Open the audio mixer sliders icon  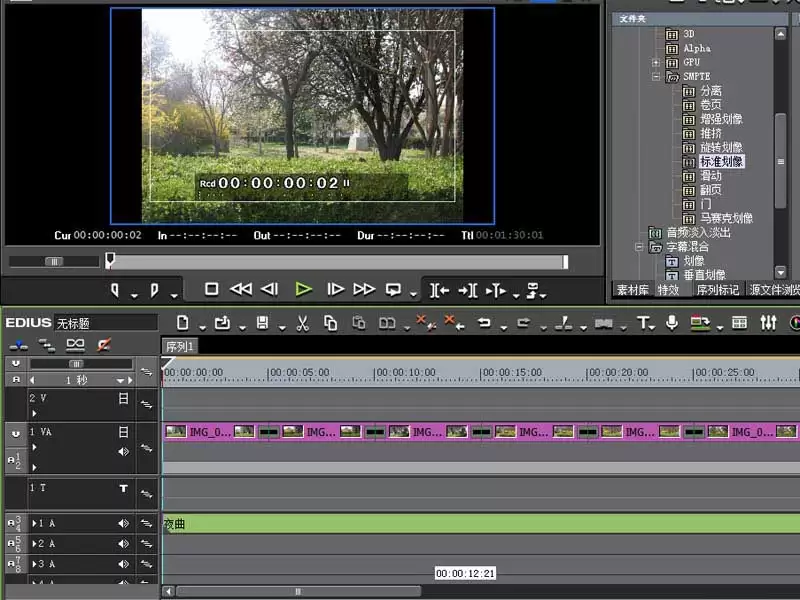pyautogui.click(x=768, y=322)
